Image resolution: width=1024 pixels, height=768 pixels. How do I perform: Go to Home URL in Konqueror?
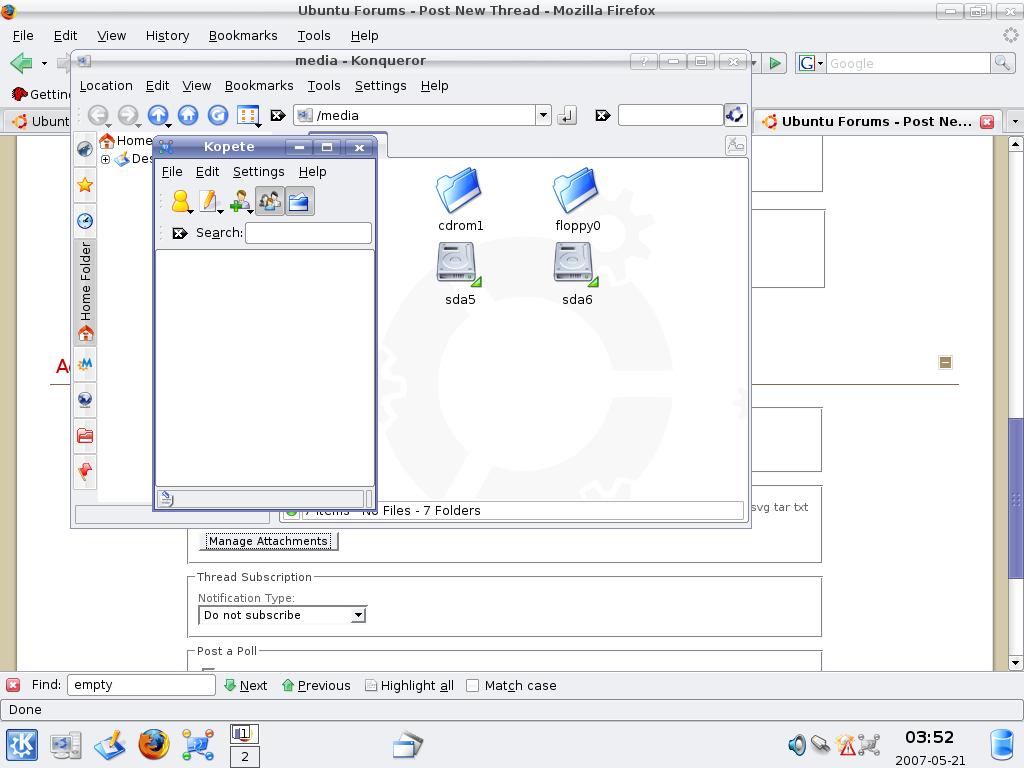coord(188,115)
